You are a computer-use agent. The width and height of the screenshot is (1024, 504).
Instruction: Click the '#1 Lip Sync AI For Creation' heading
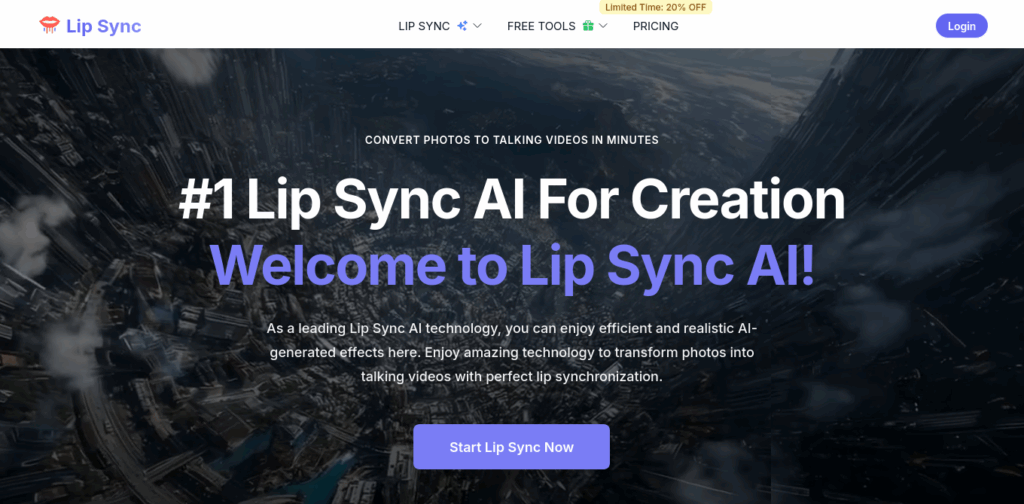(x=511, y=199)
